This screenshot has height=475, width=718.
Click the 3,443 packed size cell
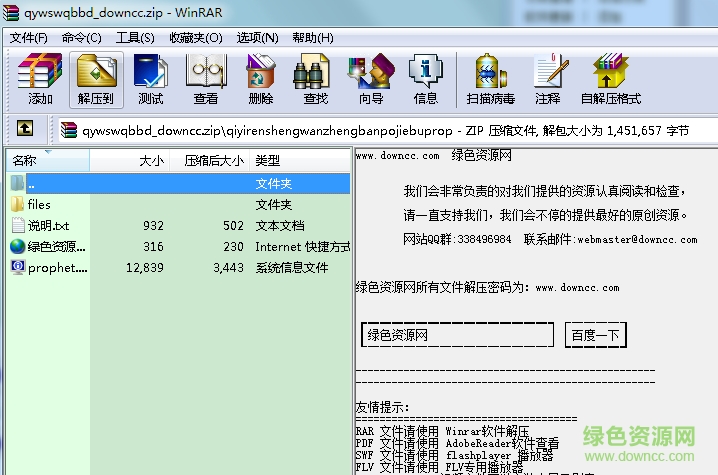click(x=228, y=268)
